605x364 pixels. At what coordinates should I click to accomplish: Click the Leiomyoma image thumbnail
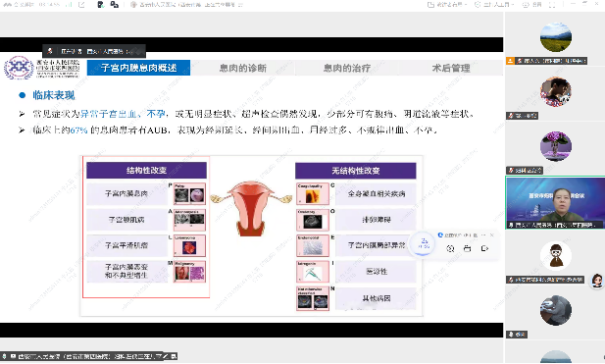189,245
